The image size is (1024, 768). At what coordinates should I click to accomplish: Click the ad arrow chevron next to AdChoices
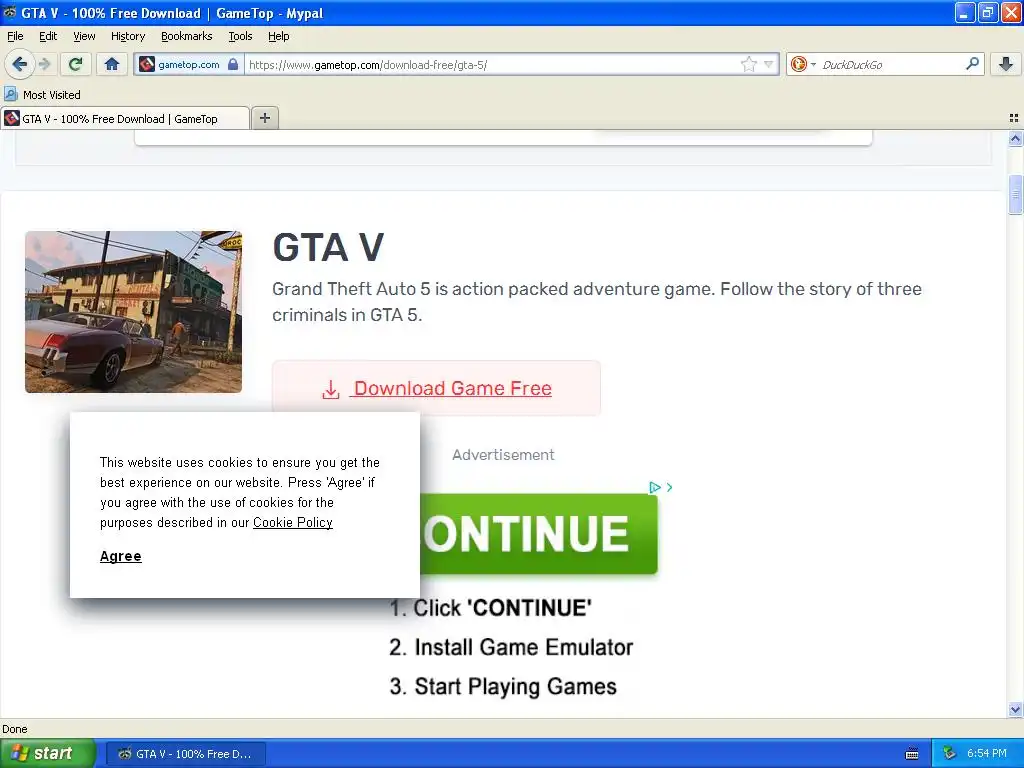coord(669,487)
